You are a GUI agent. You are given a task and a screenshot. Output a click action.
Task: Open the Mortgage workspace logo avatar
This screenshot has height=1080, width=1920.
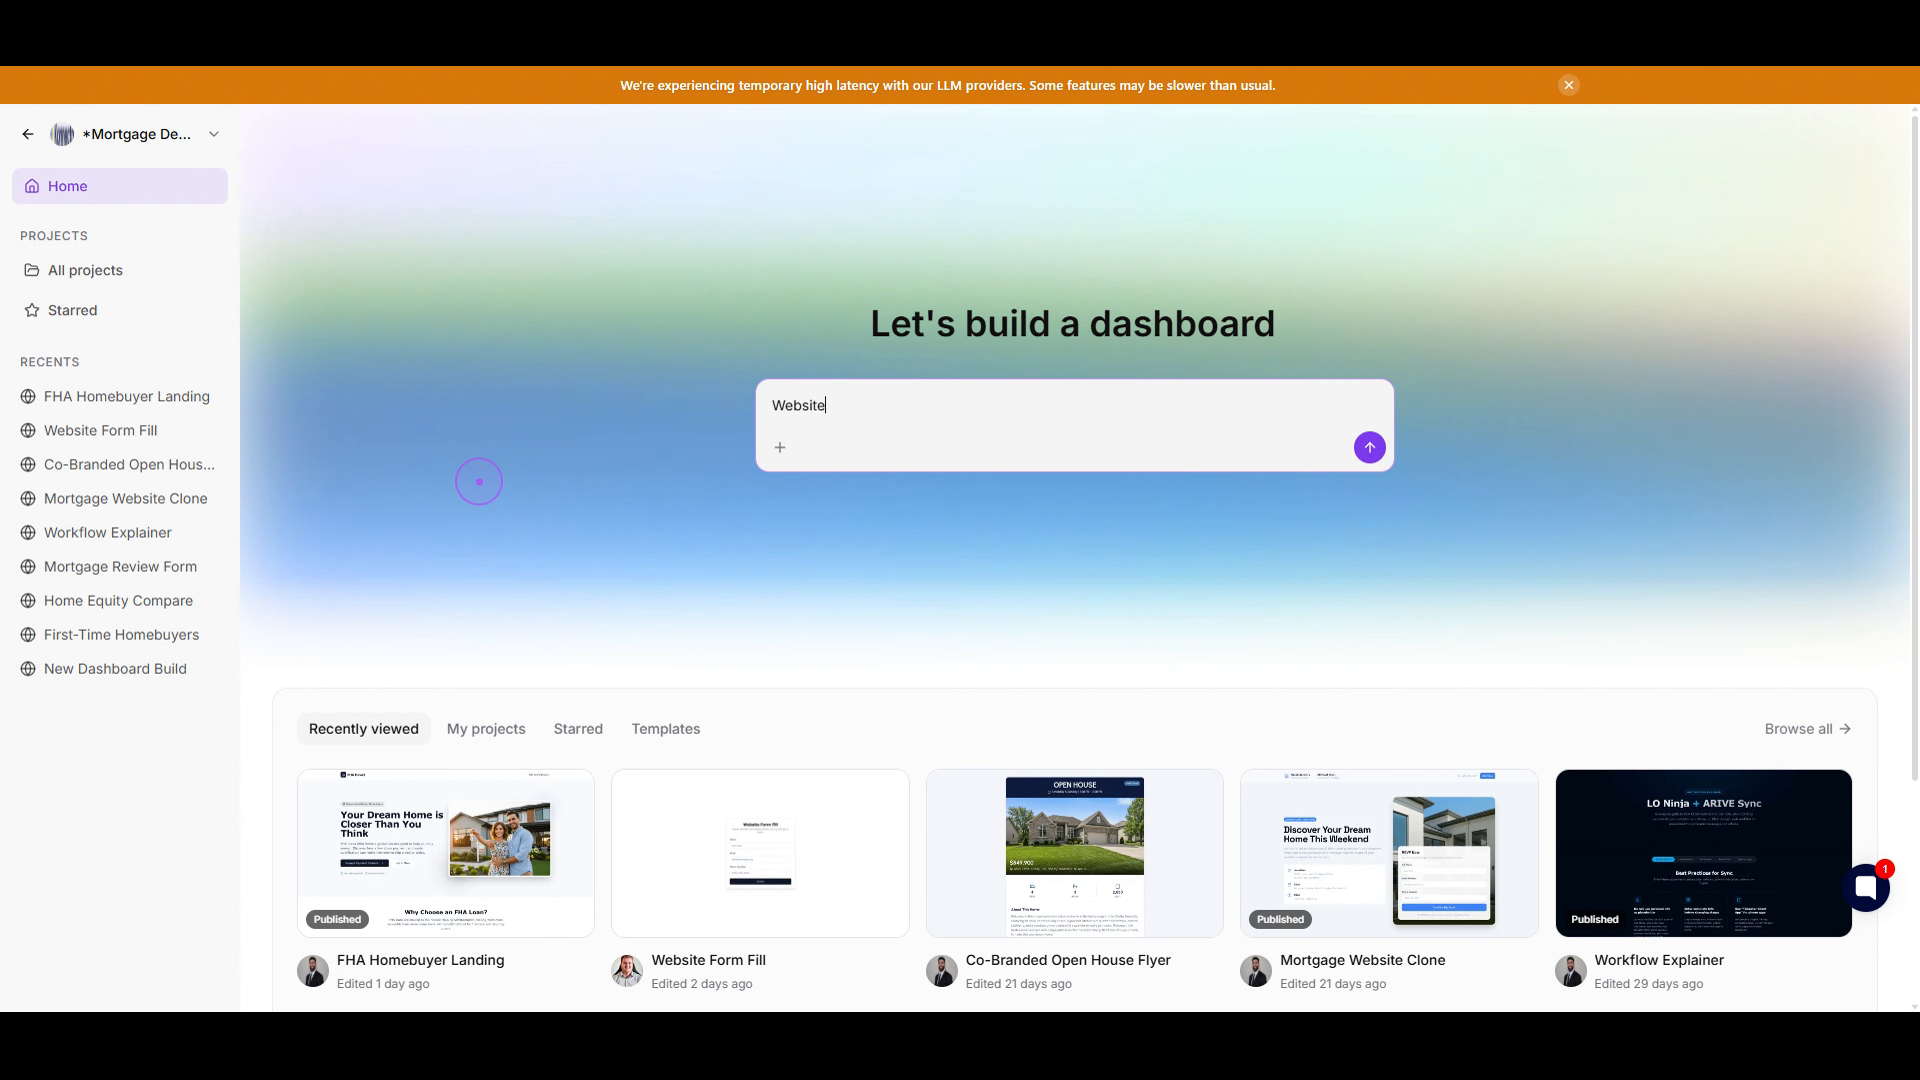coord(62,134)
